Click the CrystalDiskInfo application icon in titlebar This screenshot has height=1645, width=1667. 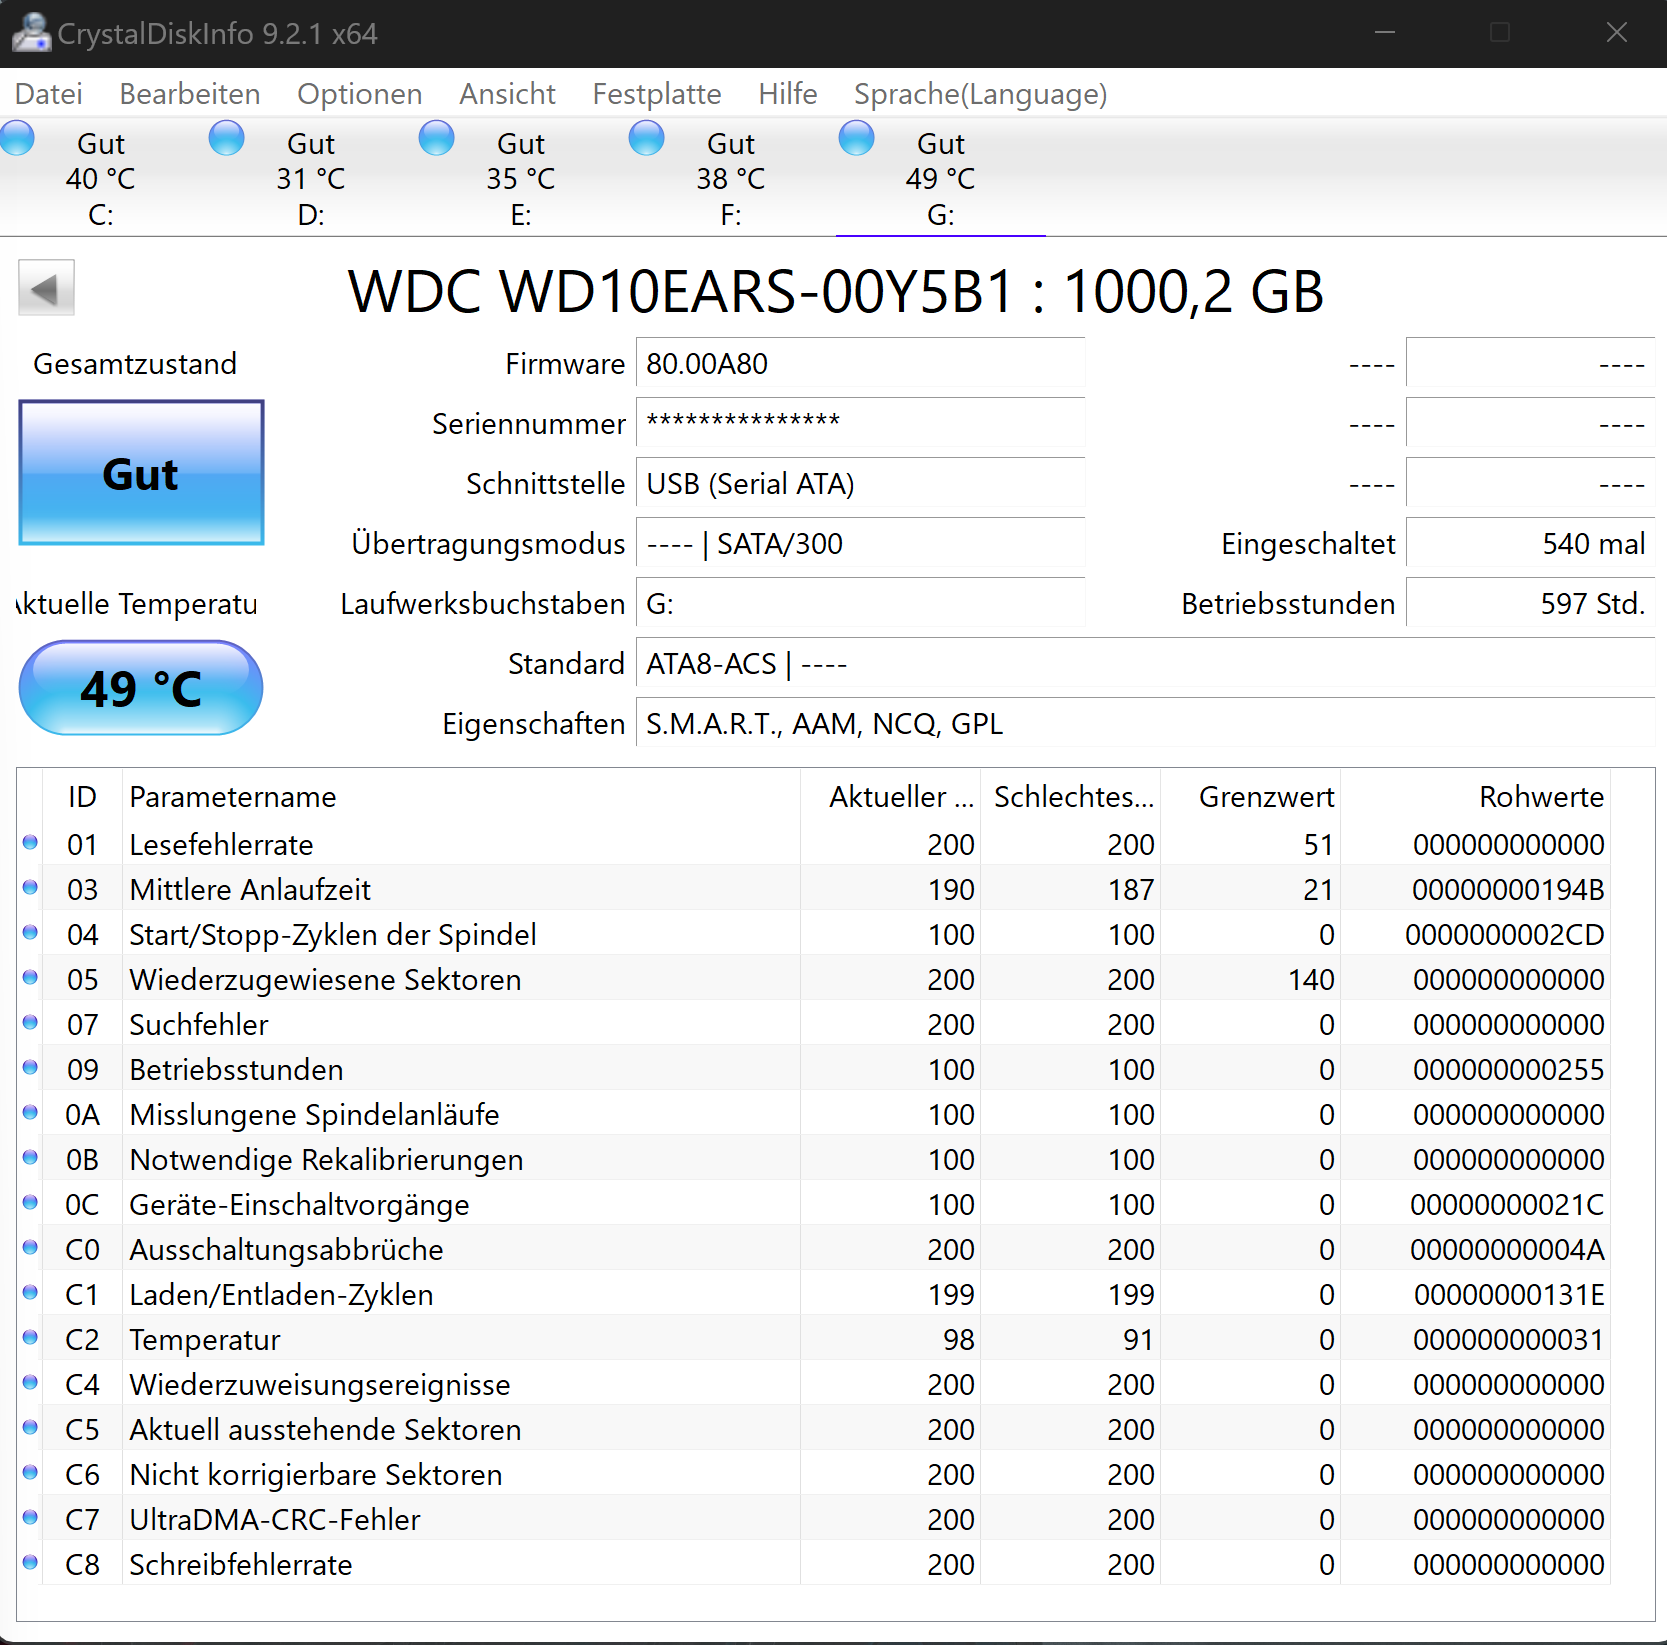30,32
